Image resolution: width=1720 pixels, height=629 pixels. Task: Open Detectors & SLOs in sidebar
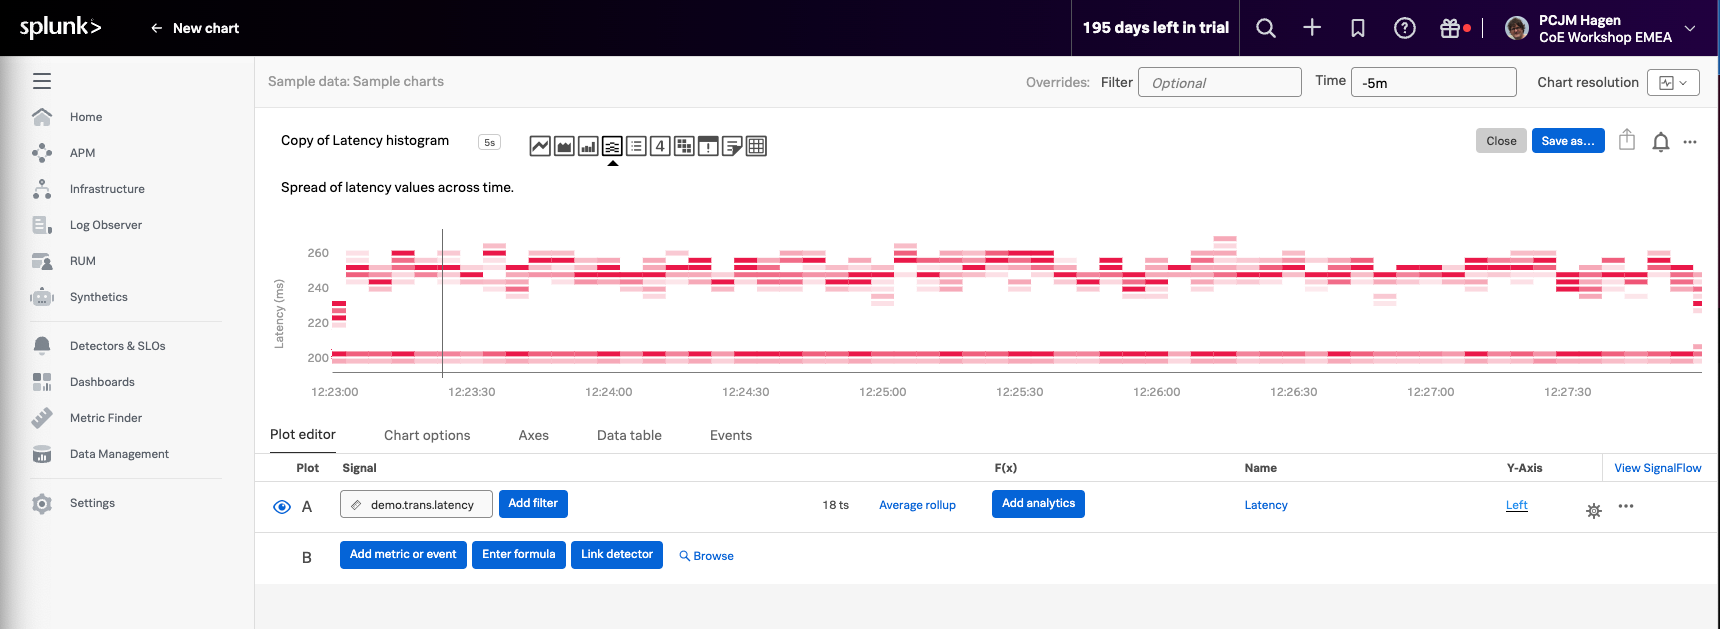pyautogui.click(x=118, y=346)
